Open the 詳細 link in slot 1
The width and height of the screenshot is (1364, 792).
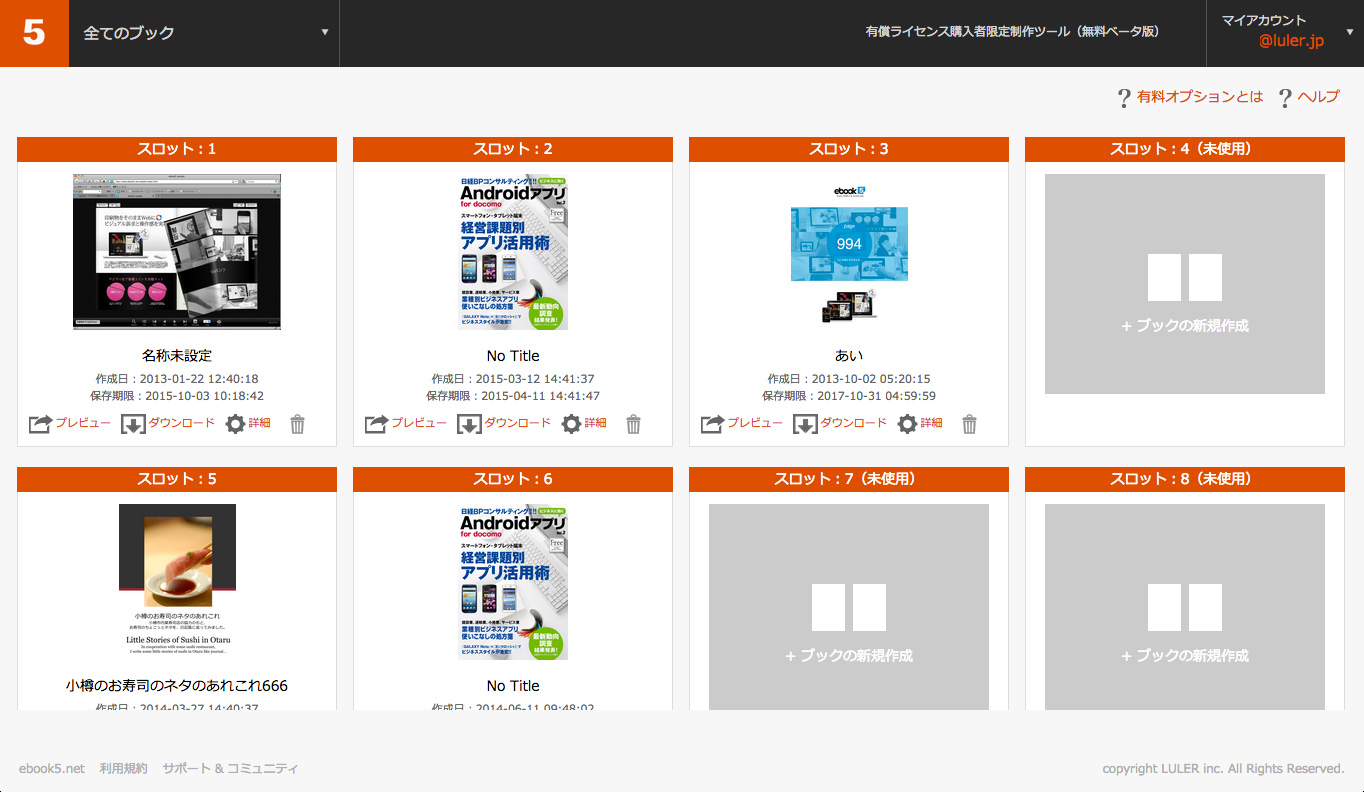click(259, 423)
